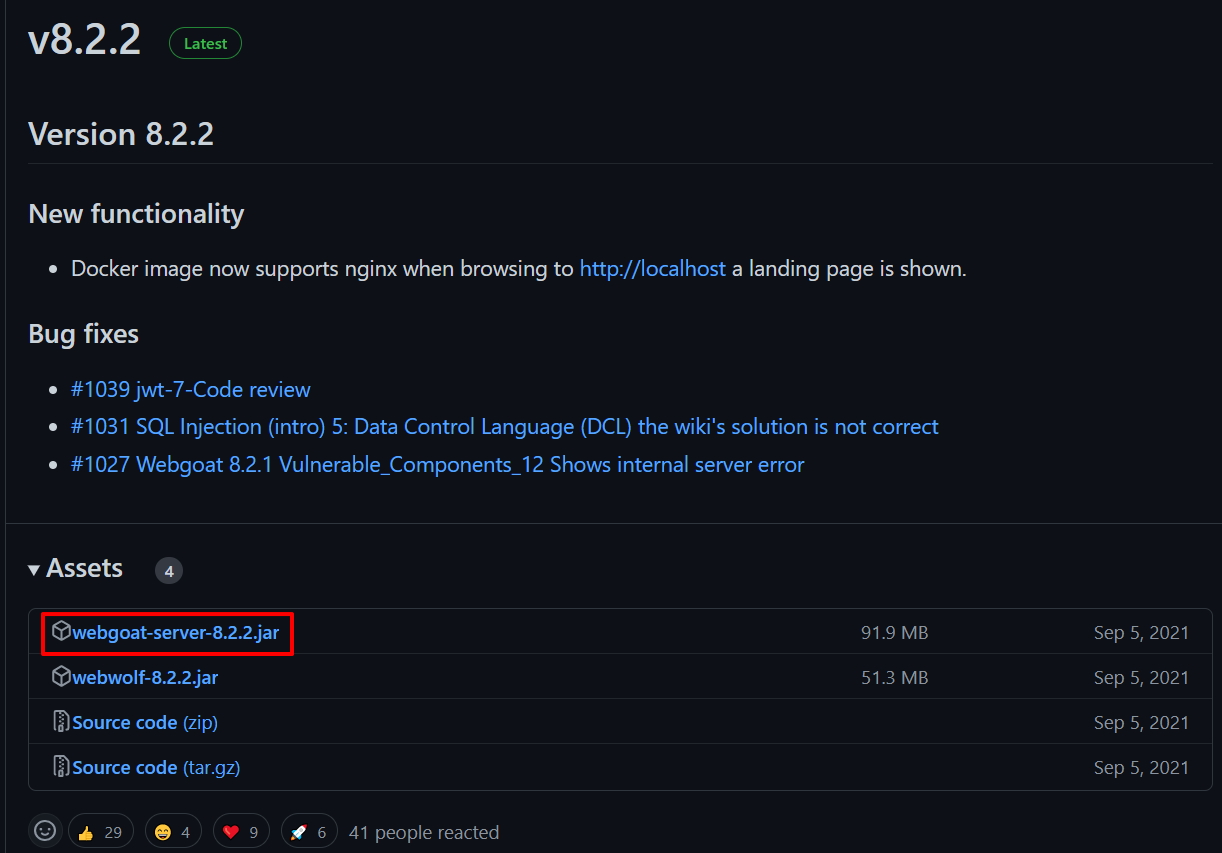This screenshot has height=853, width=1222.
Task: Click the v8.2.2 release title
Action: click(x=85, y=40)
